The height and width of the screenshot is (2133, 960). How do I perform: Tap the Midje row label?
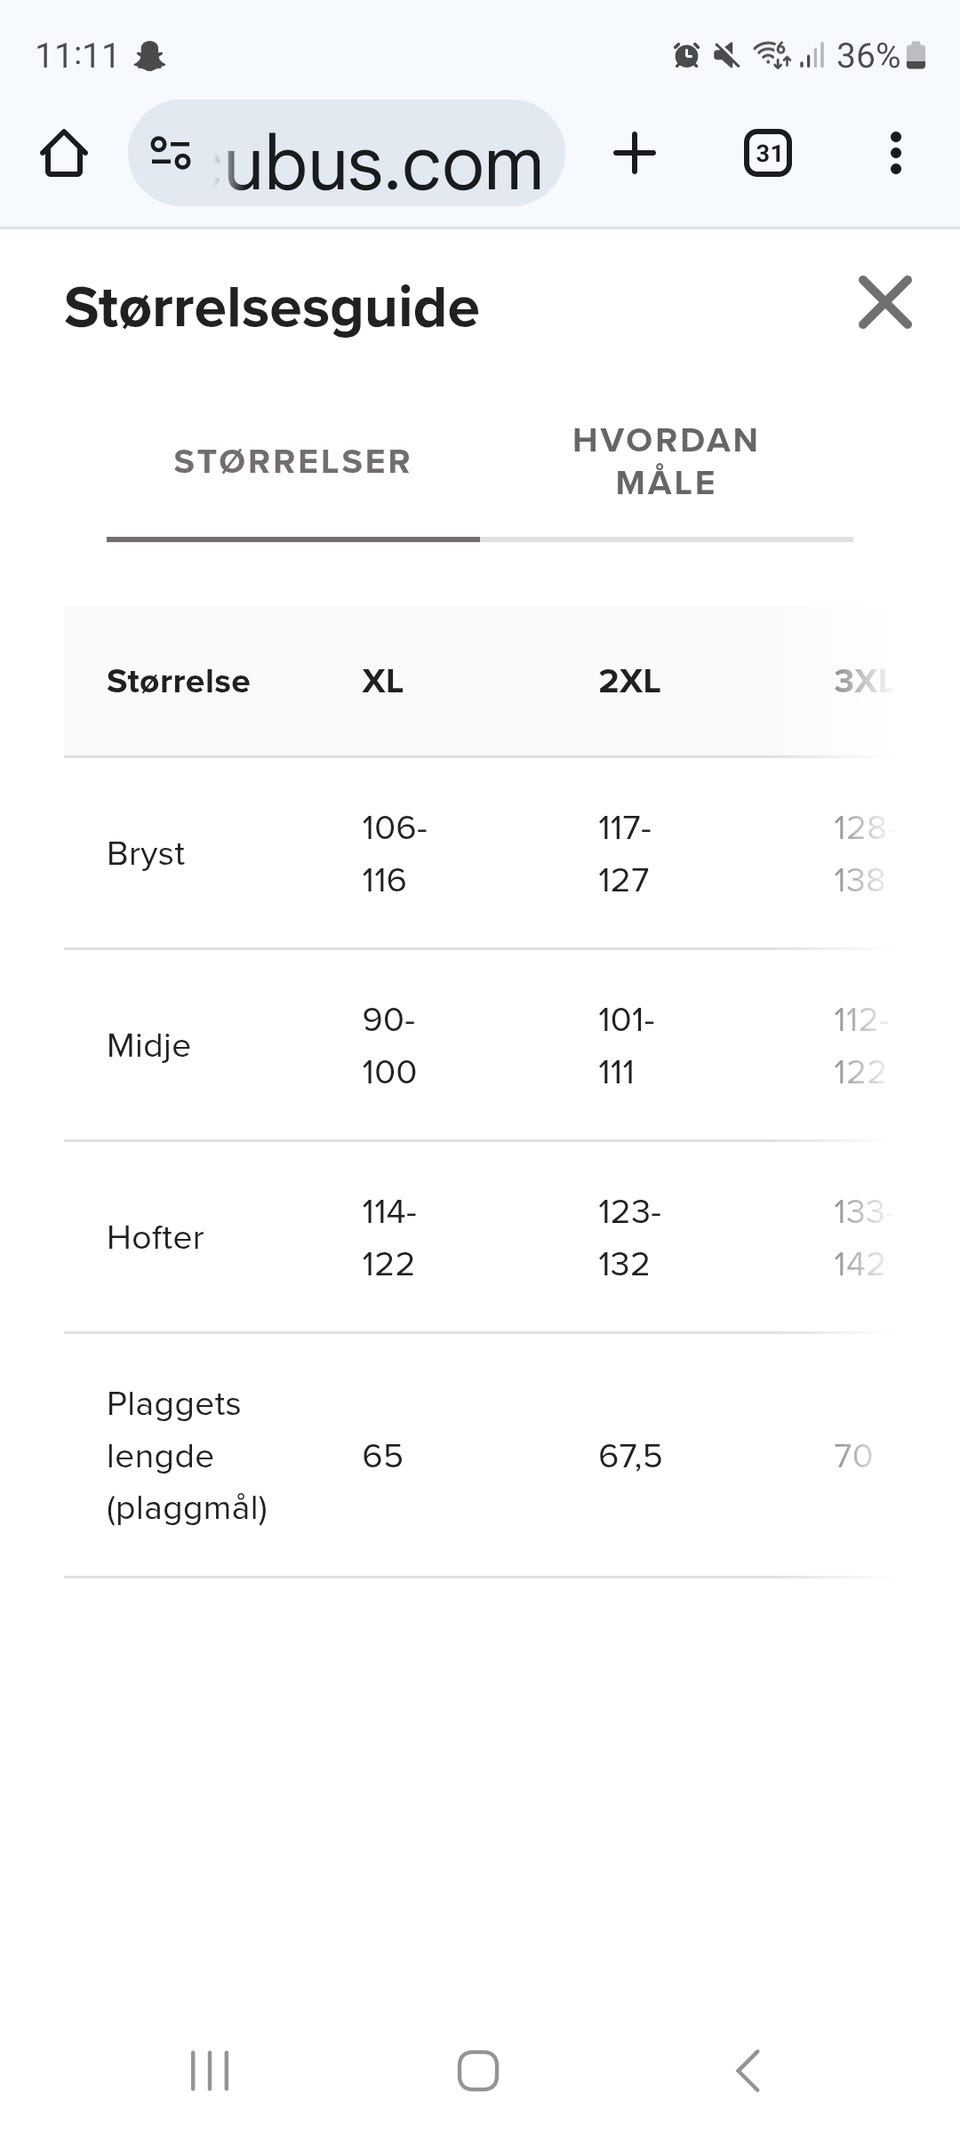pos(148,1046)
